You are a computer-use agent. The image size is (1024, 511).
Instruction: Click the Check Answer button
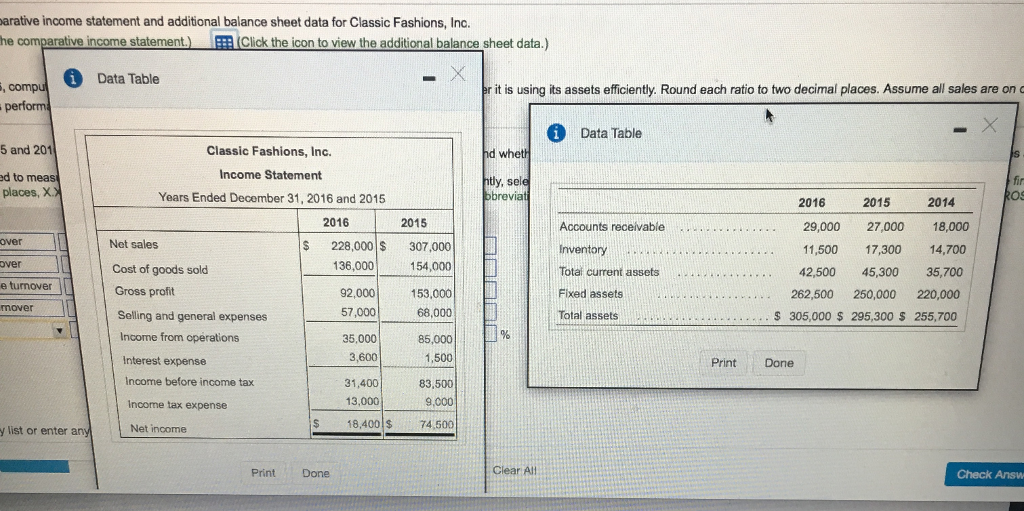[x=984, y=474]
